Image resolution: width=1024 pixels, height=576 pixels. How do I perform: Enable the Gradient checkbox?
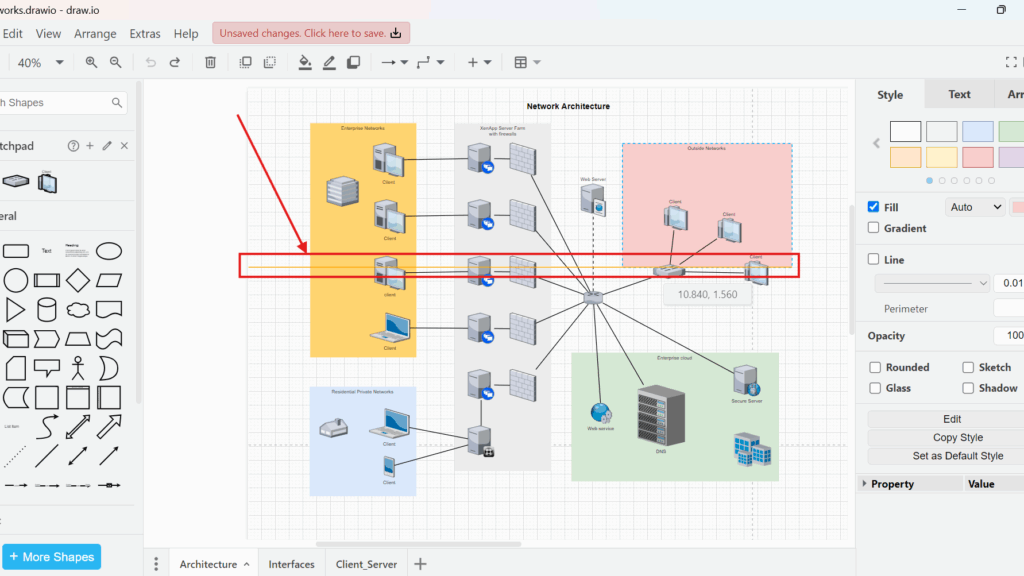(x=874, y=228)
